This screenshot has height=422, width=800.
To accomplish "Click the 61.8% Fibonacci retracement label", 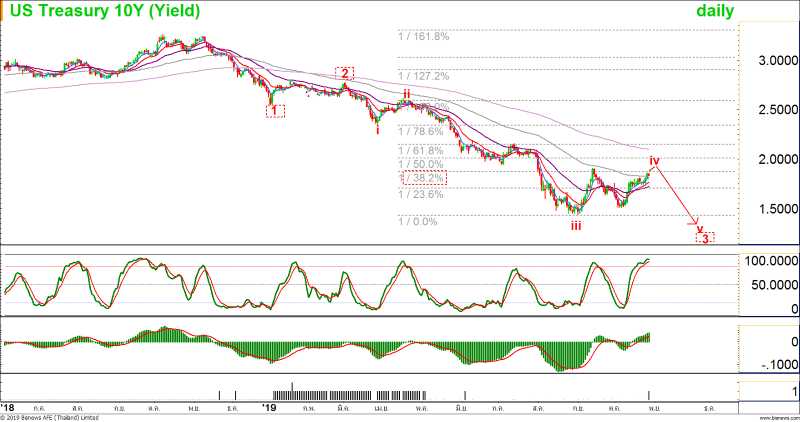I will click(420, 151).
